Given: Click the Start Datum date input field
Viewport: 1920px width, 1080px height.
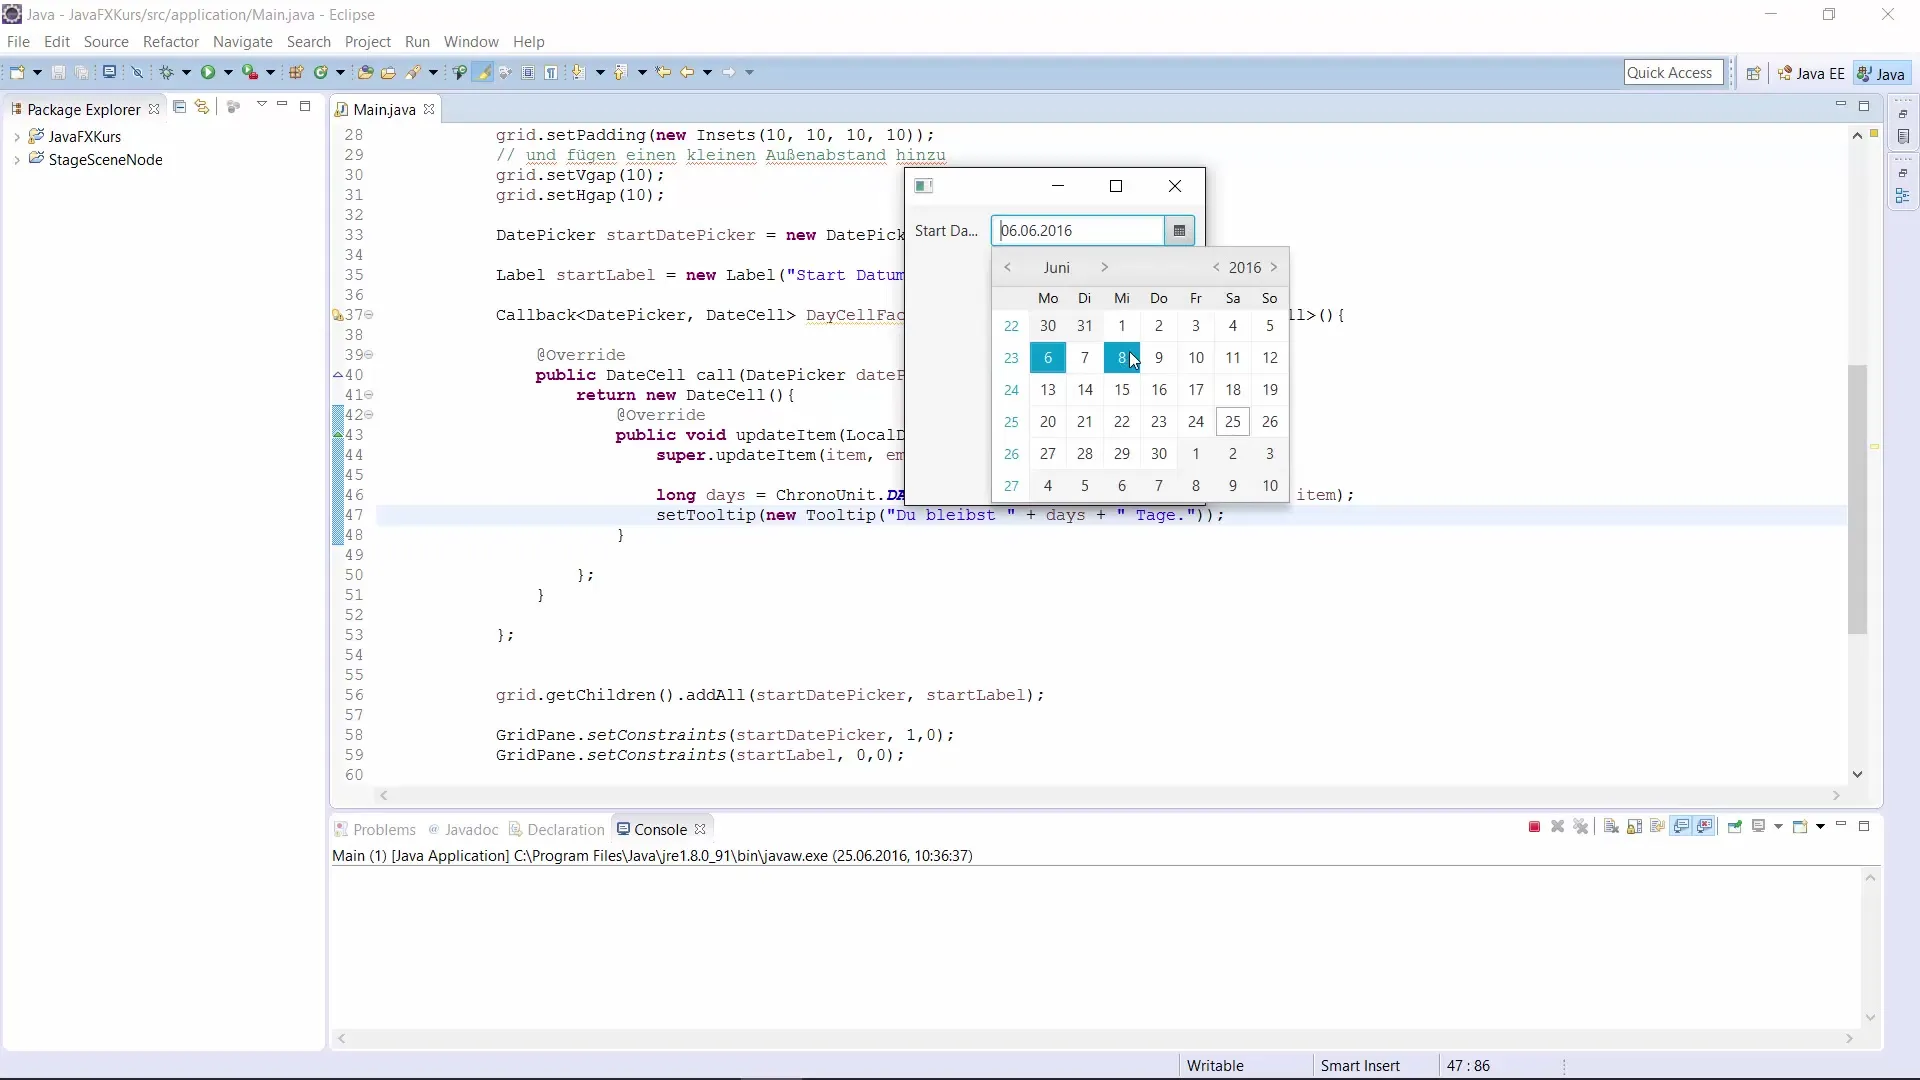Looking at the screenshot, I should click(1078, 231).
